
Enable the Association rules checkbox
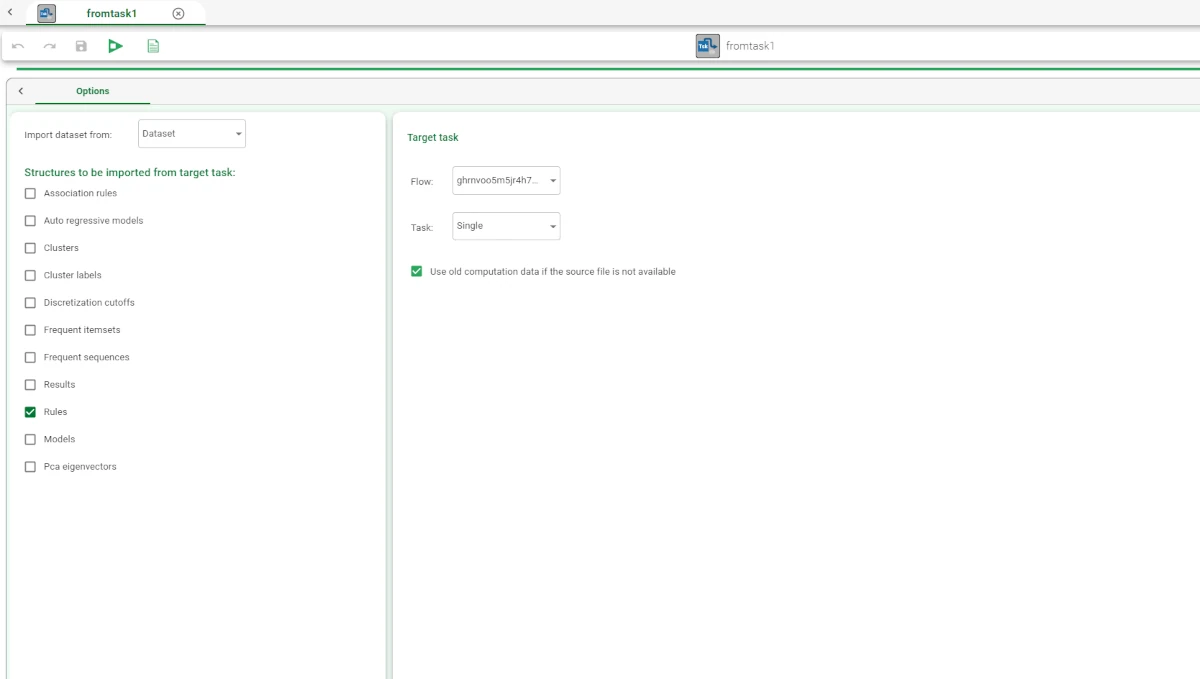30,193
